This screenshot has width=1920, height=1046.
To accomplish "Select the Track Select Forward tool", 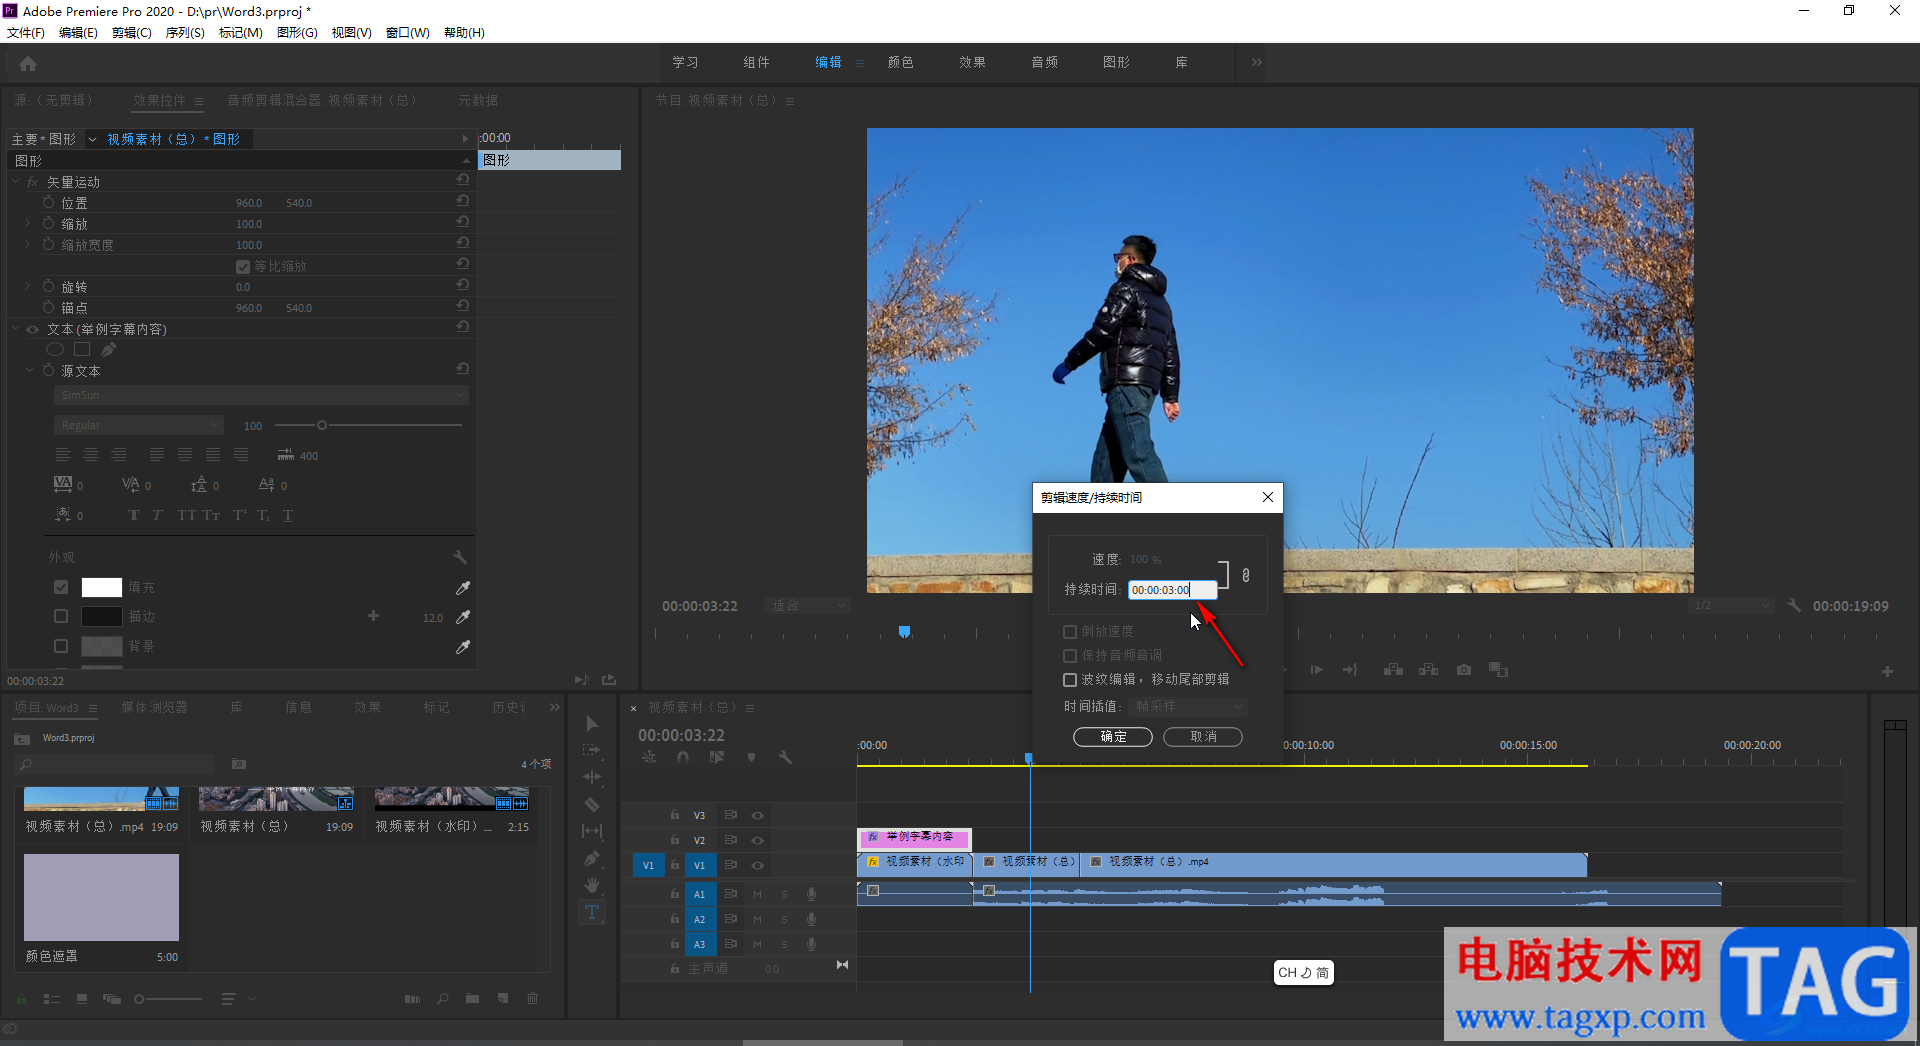I will (592, 750).
